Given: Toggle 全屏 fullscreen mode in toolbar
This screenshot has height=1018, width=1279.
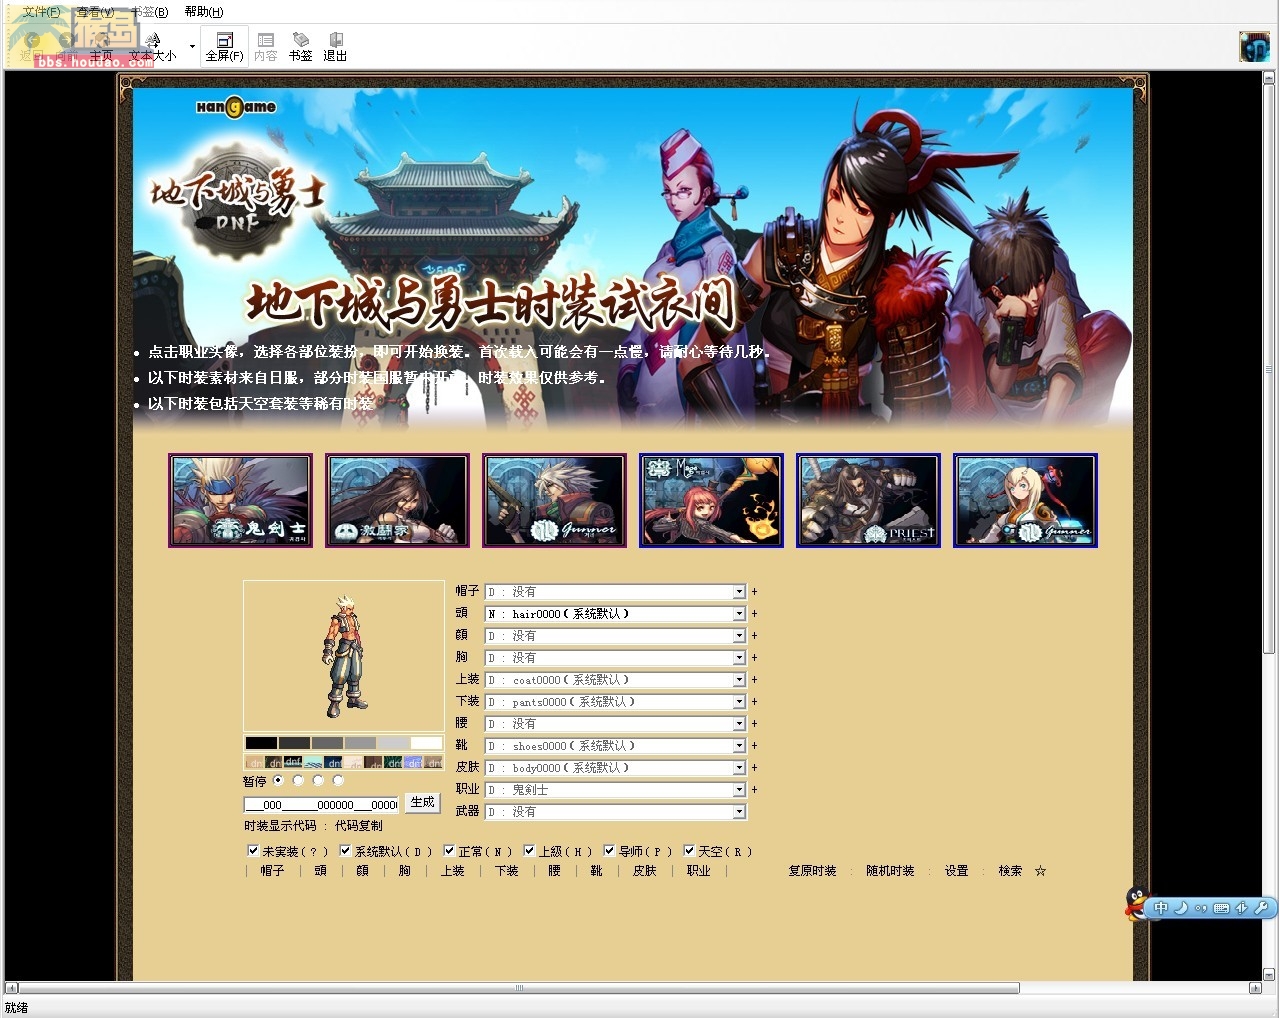Looking at the screenshot, I should click(x=224, y=46).
